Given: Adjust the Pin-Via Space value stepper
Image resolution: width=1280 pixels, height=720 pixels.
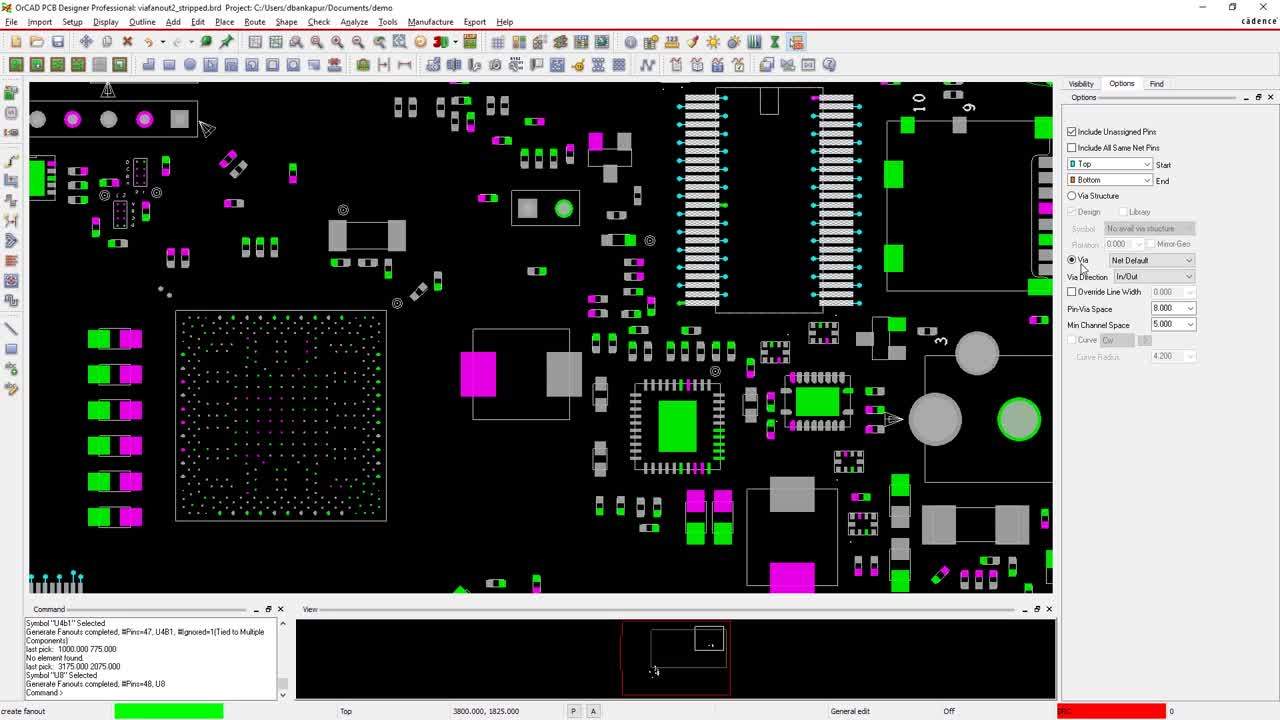Looking at the screenshot, I should [x=1190, y=308].
